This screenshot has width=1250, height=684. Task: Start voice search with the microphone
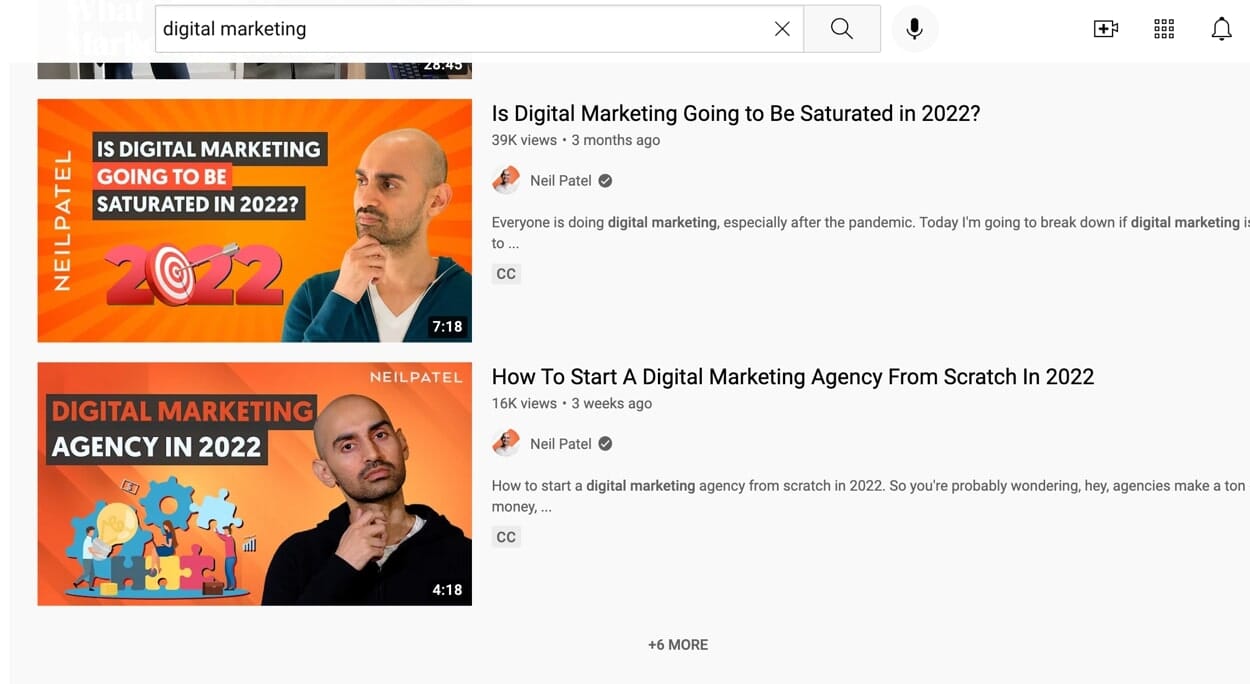[914, 29]
